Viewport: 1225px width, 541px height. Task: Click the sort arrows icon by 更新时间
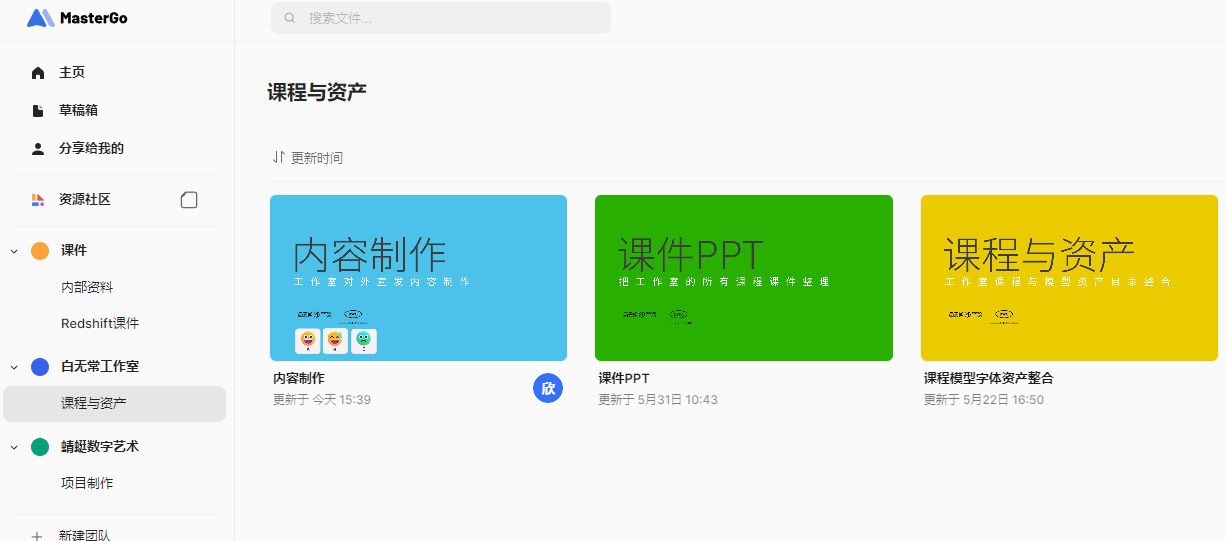[279, 158]
